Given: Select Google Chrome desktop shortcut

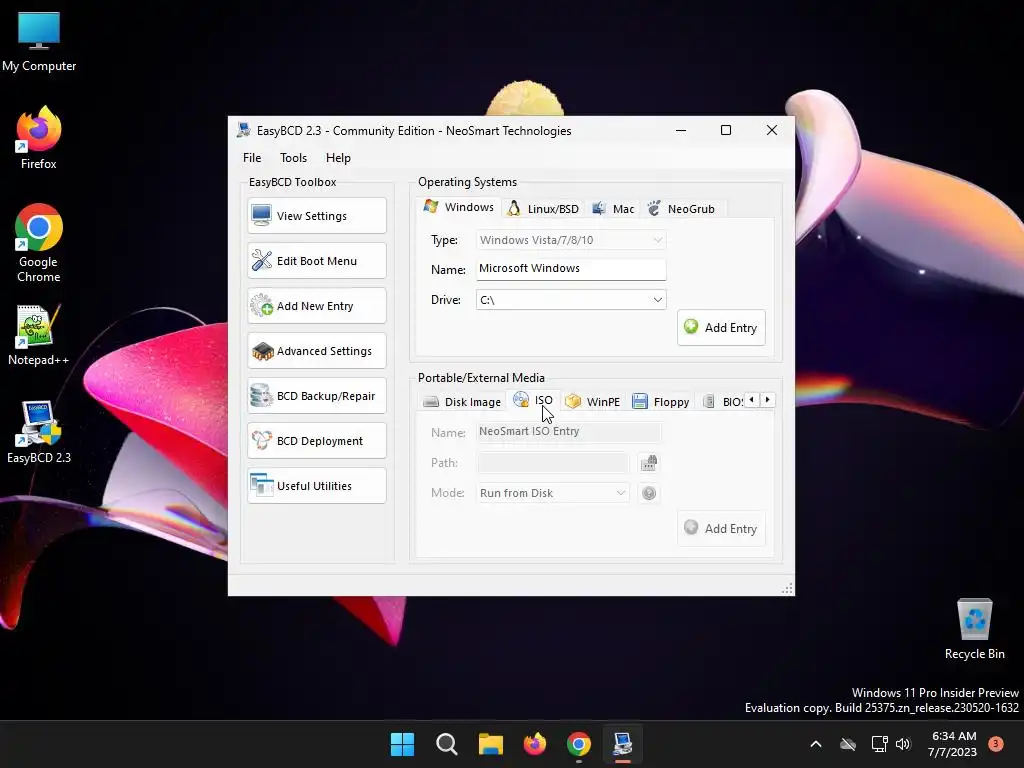Looking at the screenshot, I should [39, 243].
